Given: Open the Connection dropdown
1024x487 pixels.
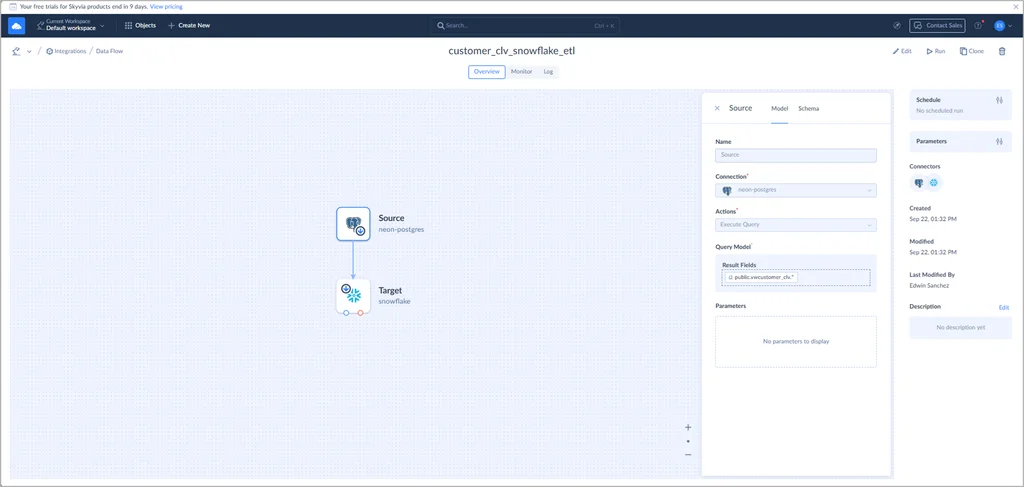Looking at the screenshot, I should (795, 190).
